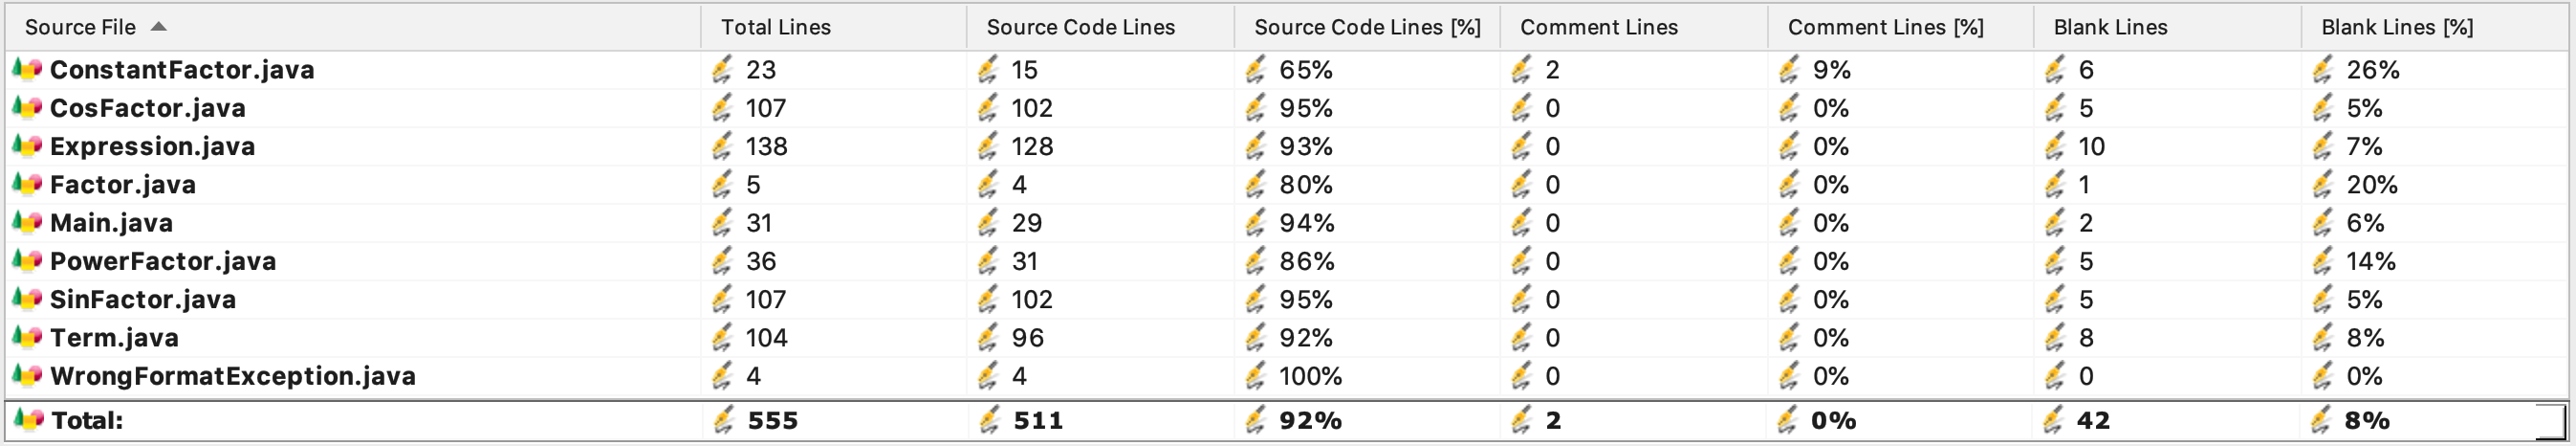Click the CosFactor.java file icon
The width and height of the screenshot is (2576, 446).
point(27,107)
